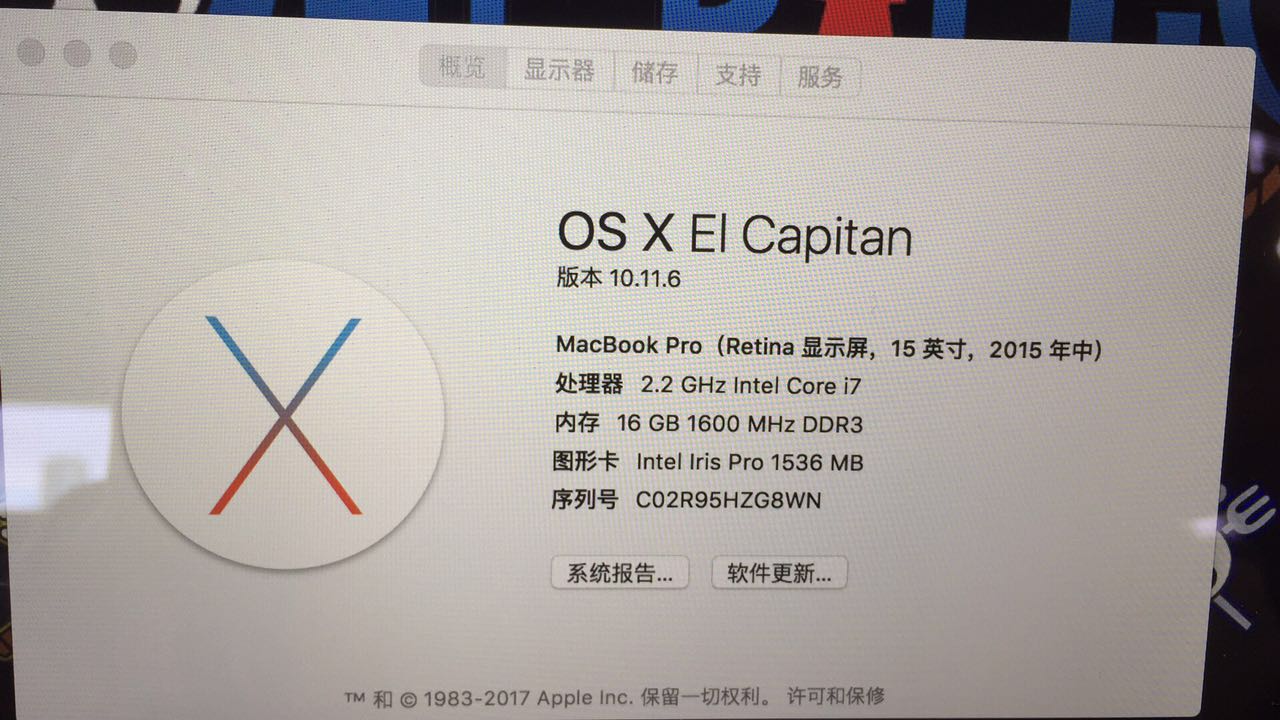Image resolution: width=1280 pixels, height=720 pixels.
Task: Open the 服务 tab
Action: point(820,77)
